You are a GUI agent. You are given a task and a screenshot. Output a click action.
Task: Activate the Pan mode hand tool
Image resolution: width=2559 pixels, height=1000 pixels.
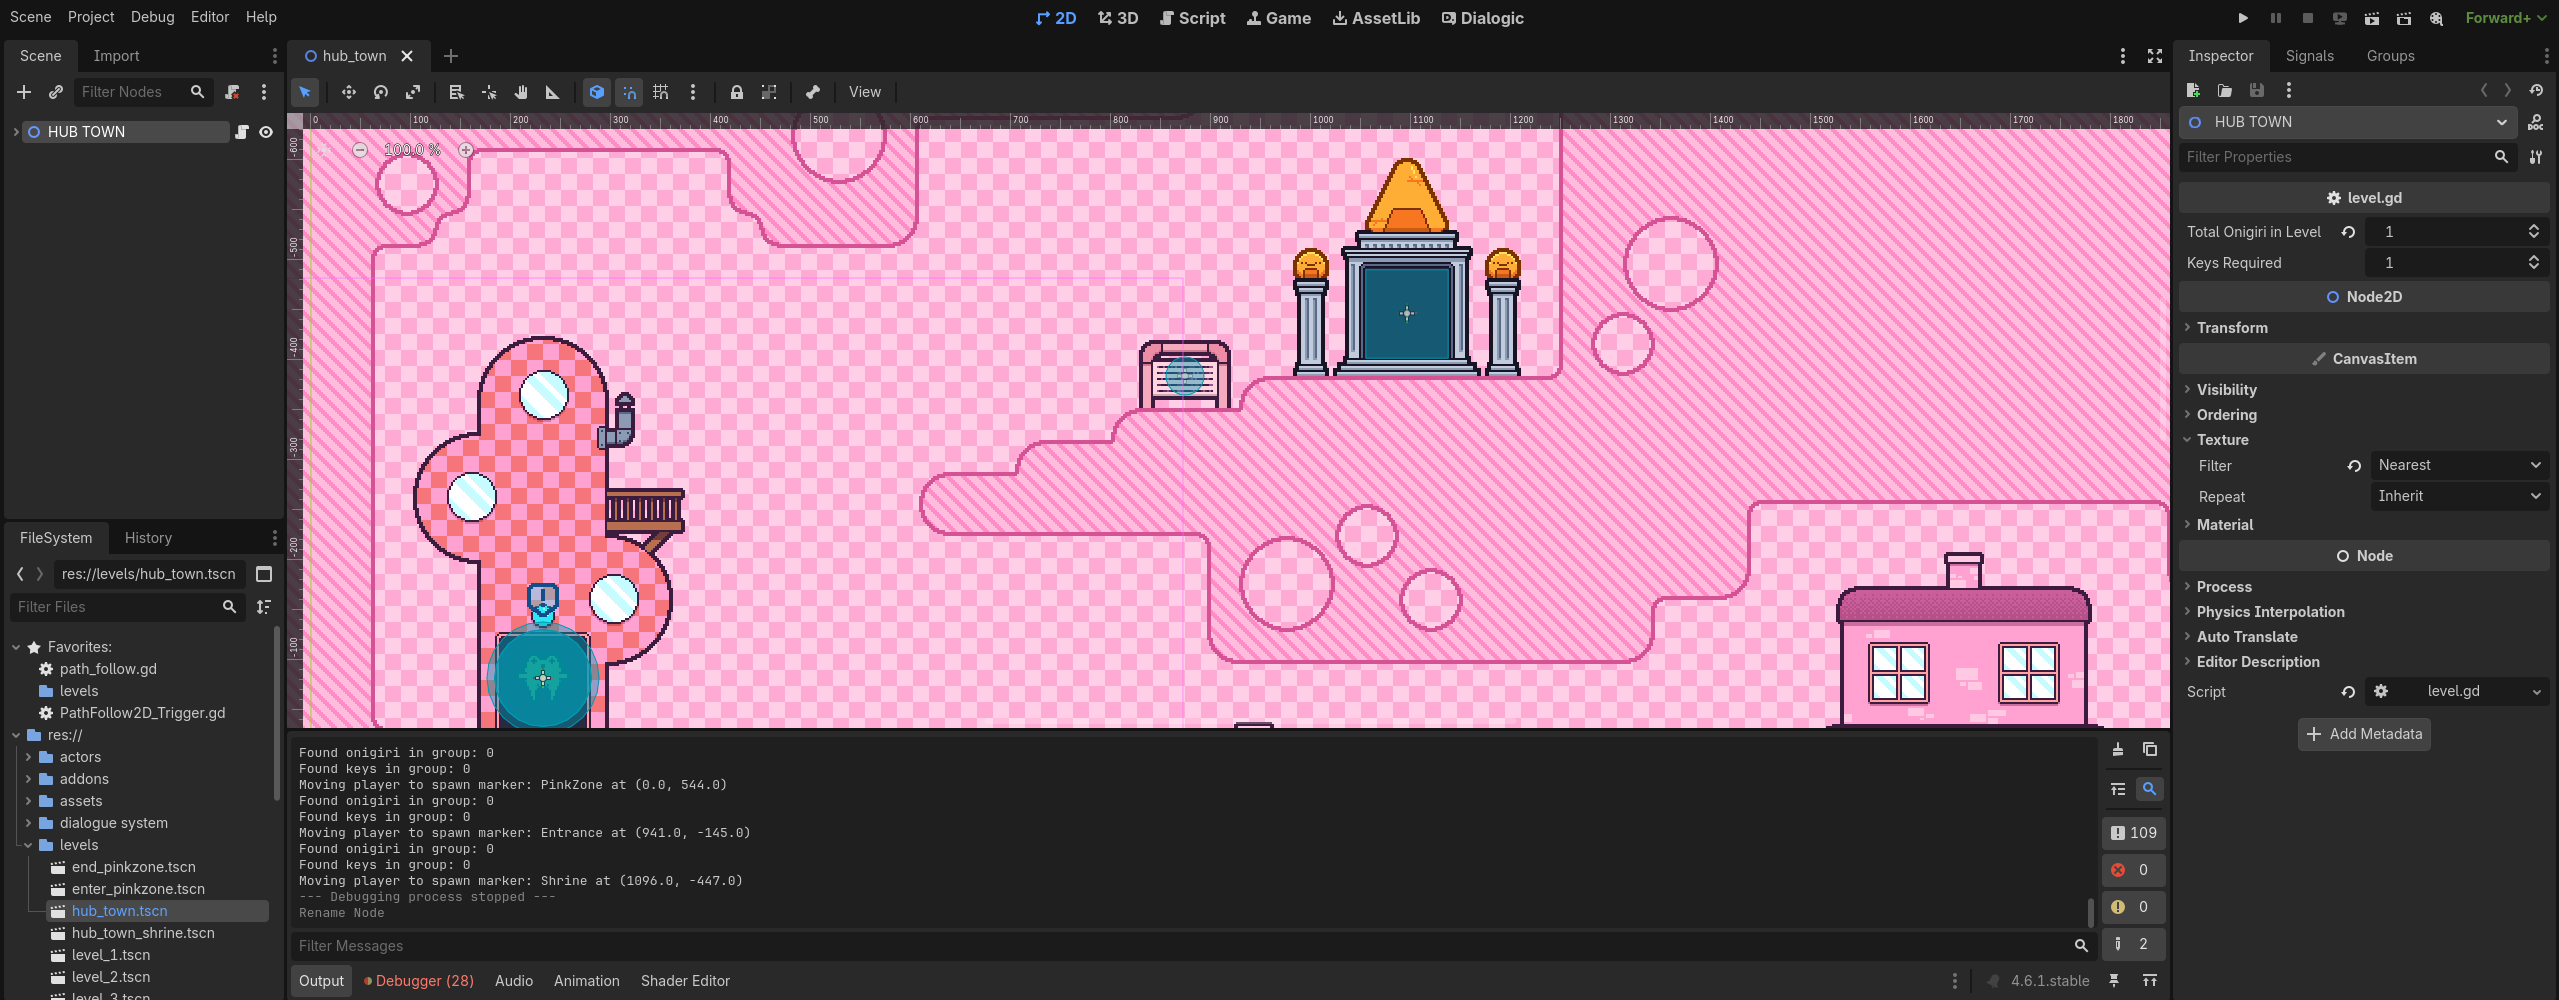[x=521, y=92]
